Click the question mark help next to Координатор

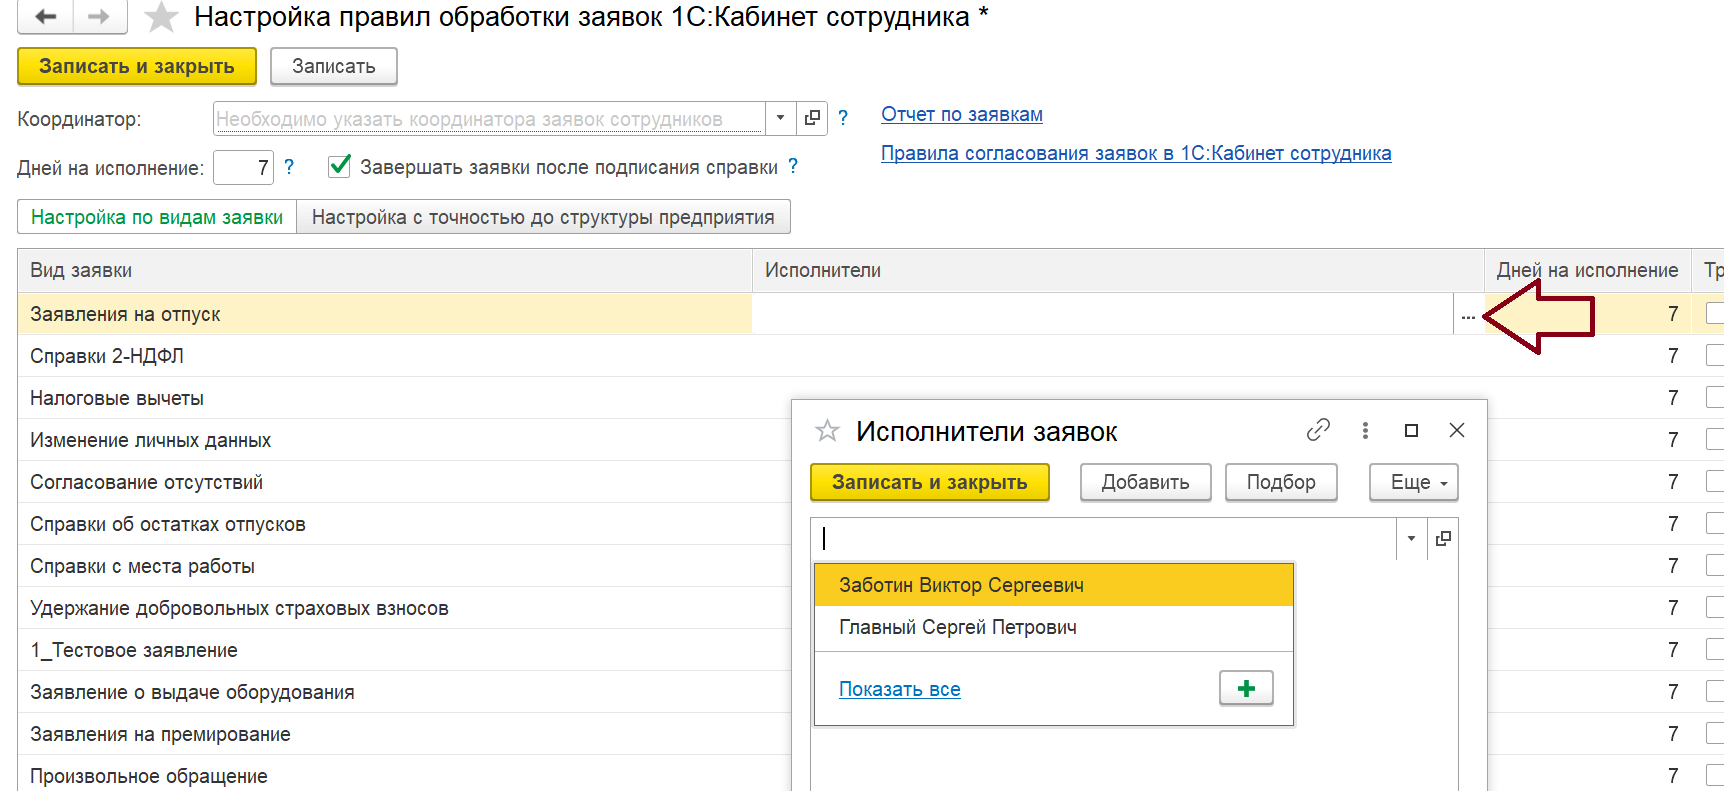[843, 118]
